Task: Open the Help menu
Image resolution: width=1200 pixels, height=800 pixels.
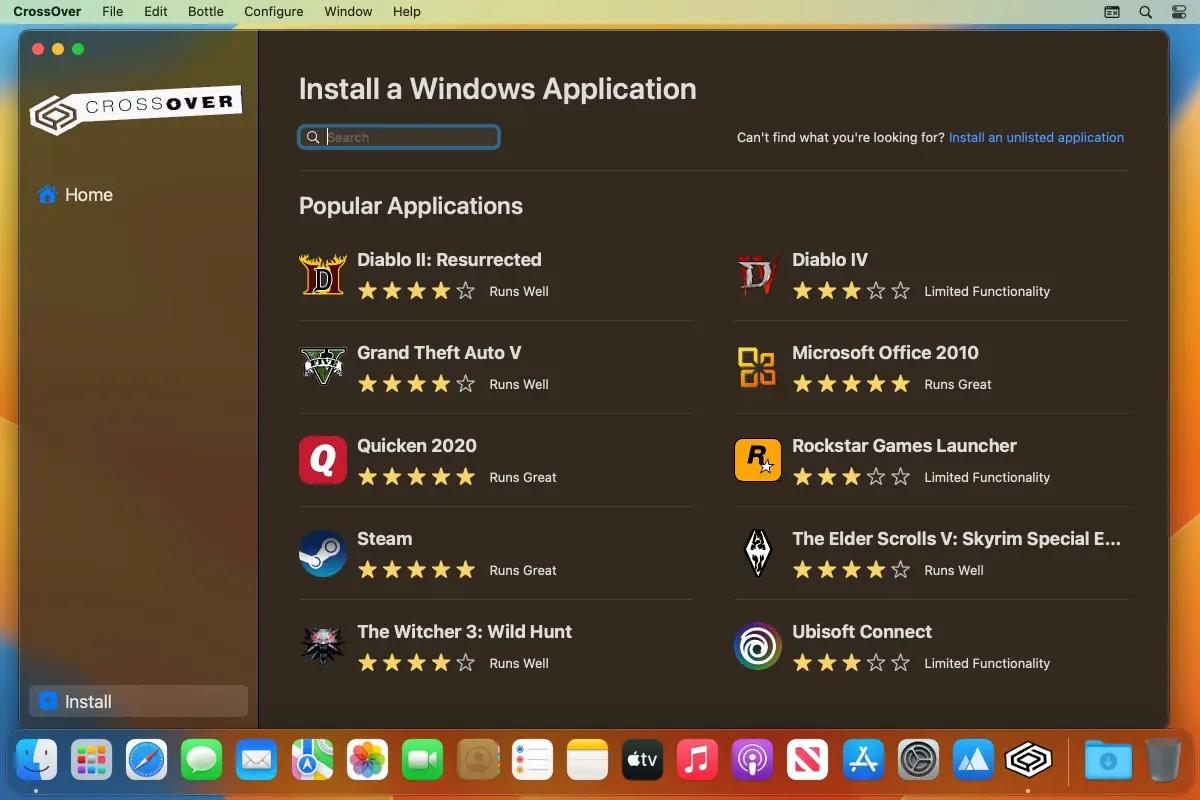Action: pyautogui.click(x=407, y=11)
